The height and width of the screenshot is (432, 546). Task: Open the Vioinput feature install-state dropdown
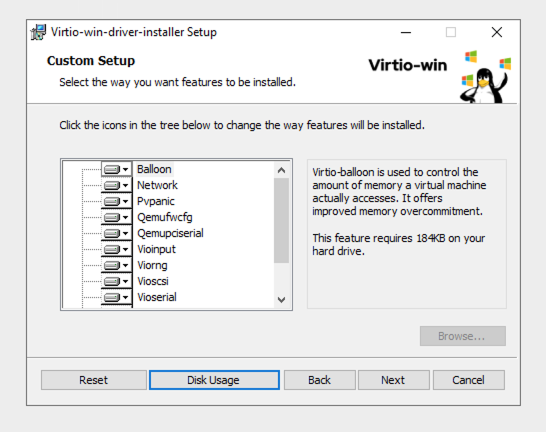tap(116, 249)
